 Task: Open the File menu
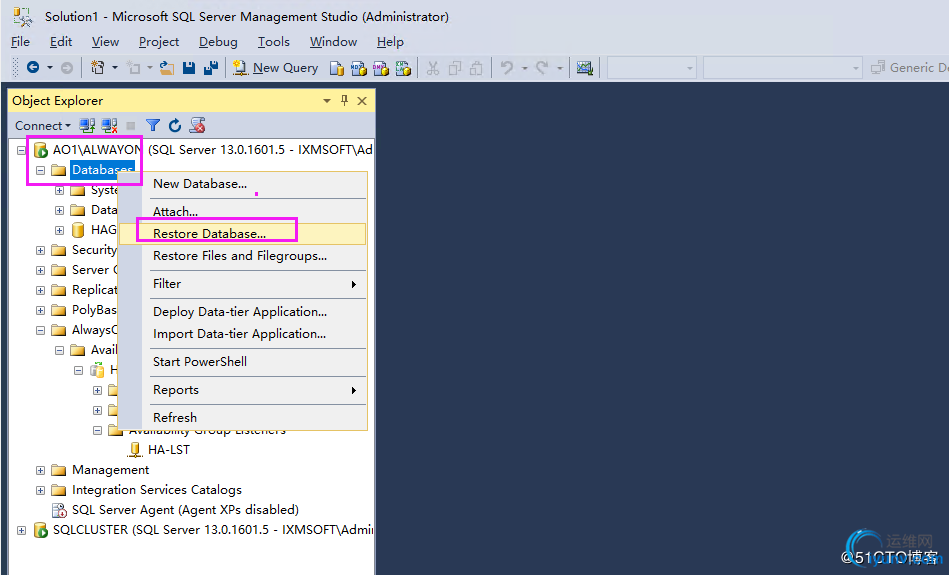[21, 42]
